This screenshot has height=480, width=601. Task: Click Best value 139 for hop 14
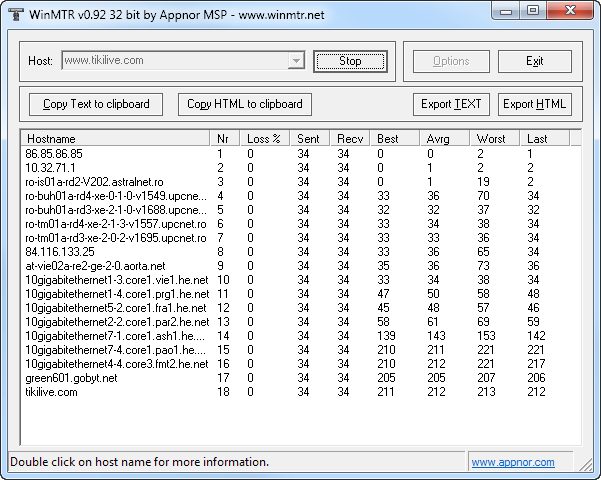coord(386,335)
